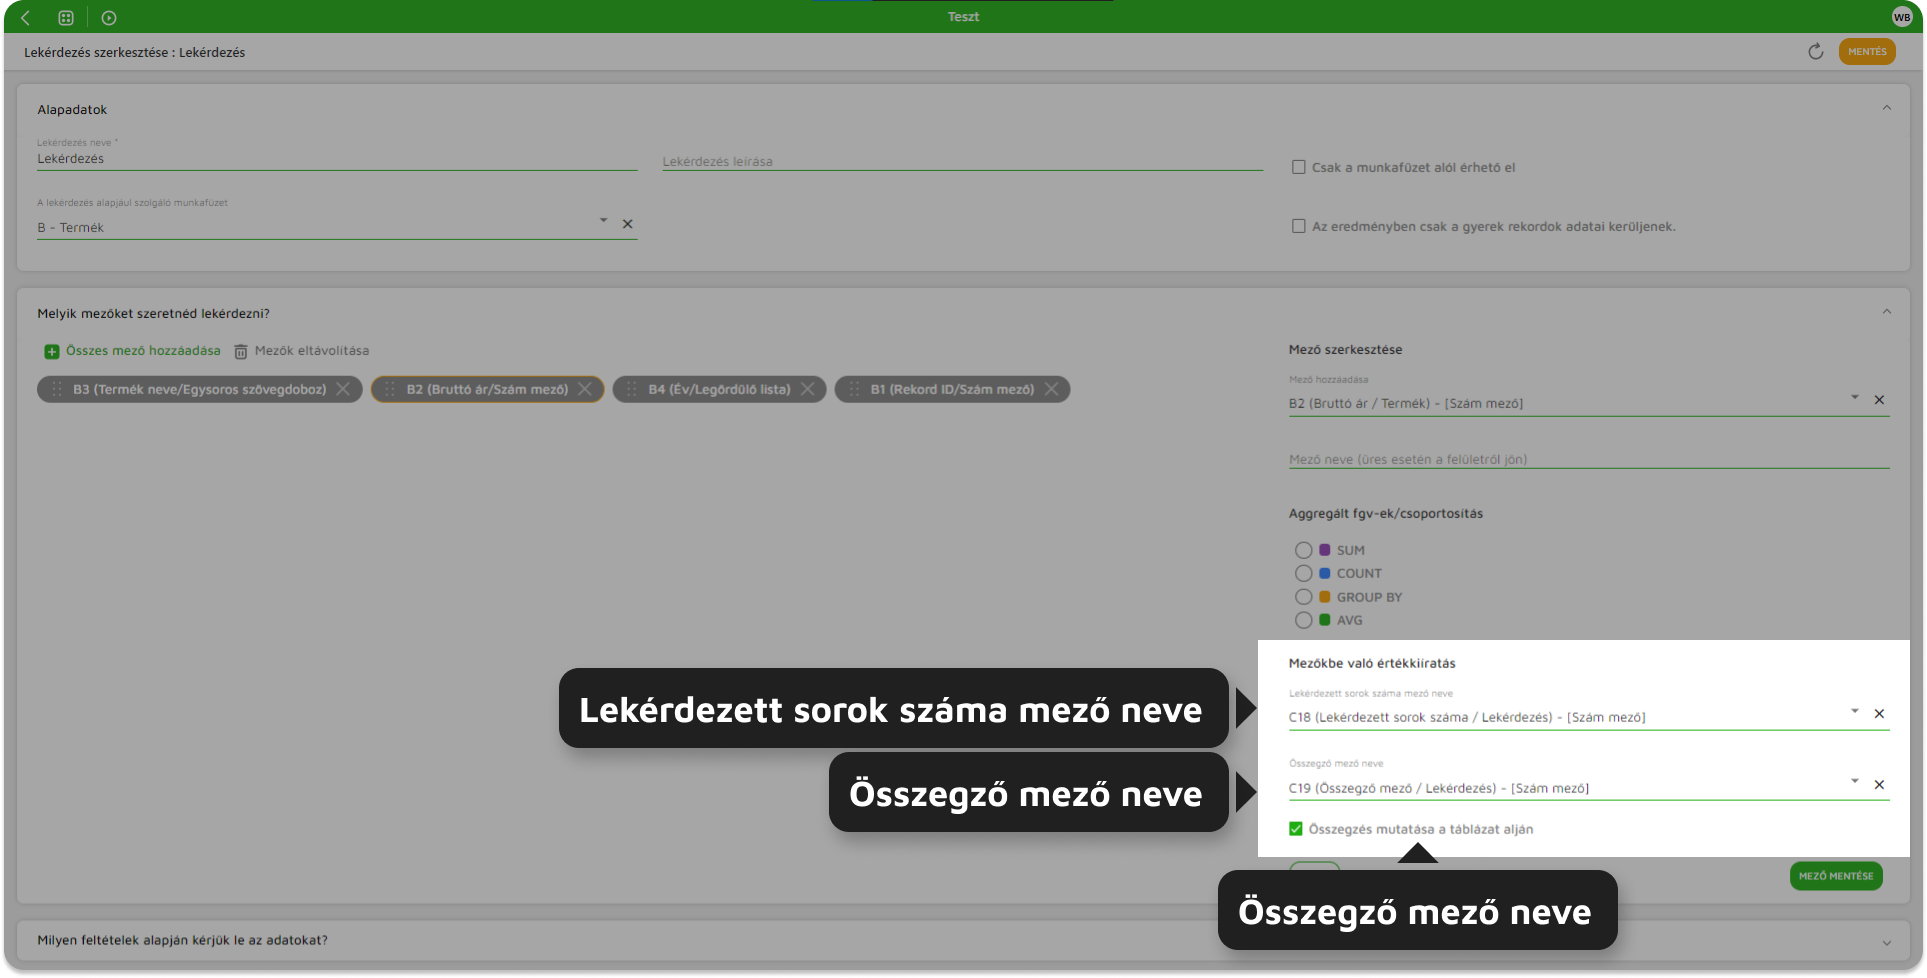Clear the B - Termék workbook selection
This screenshot has width=1927, height=978.
pos(628,224)
